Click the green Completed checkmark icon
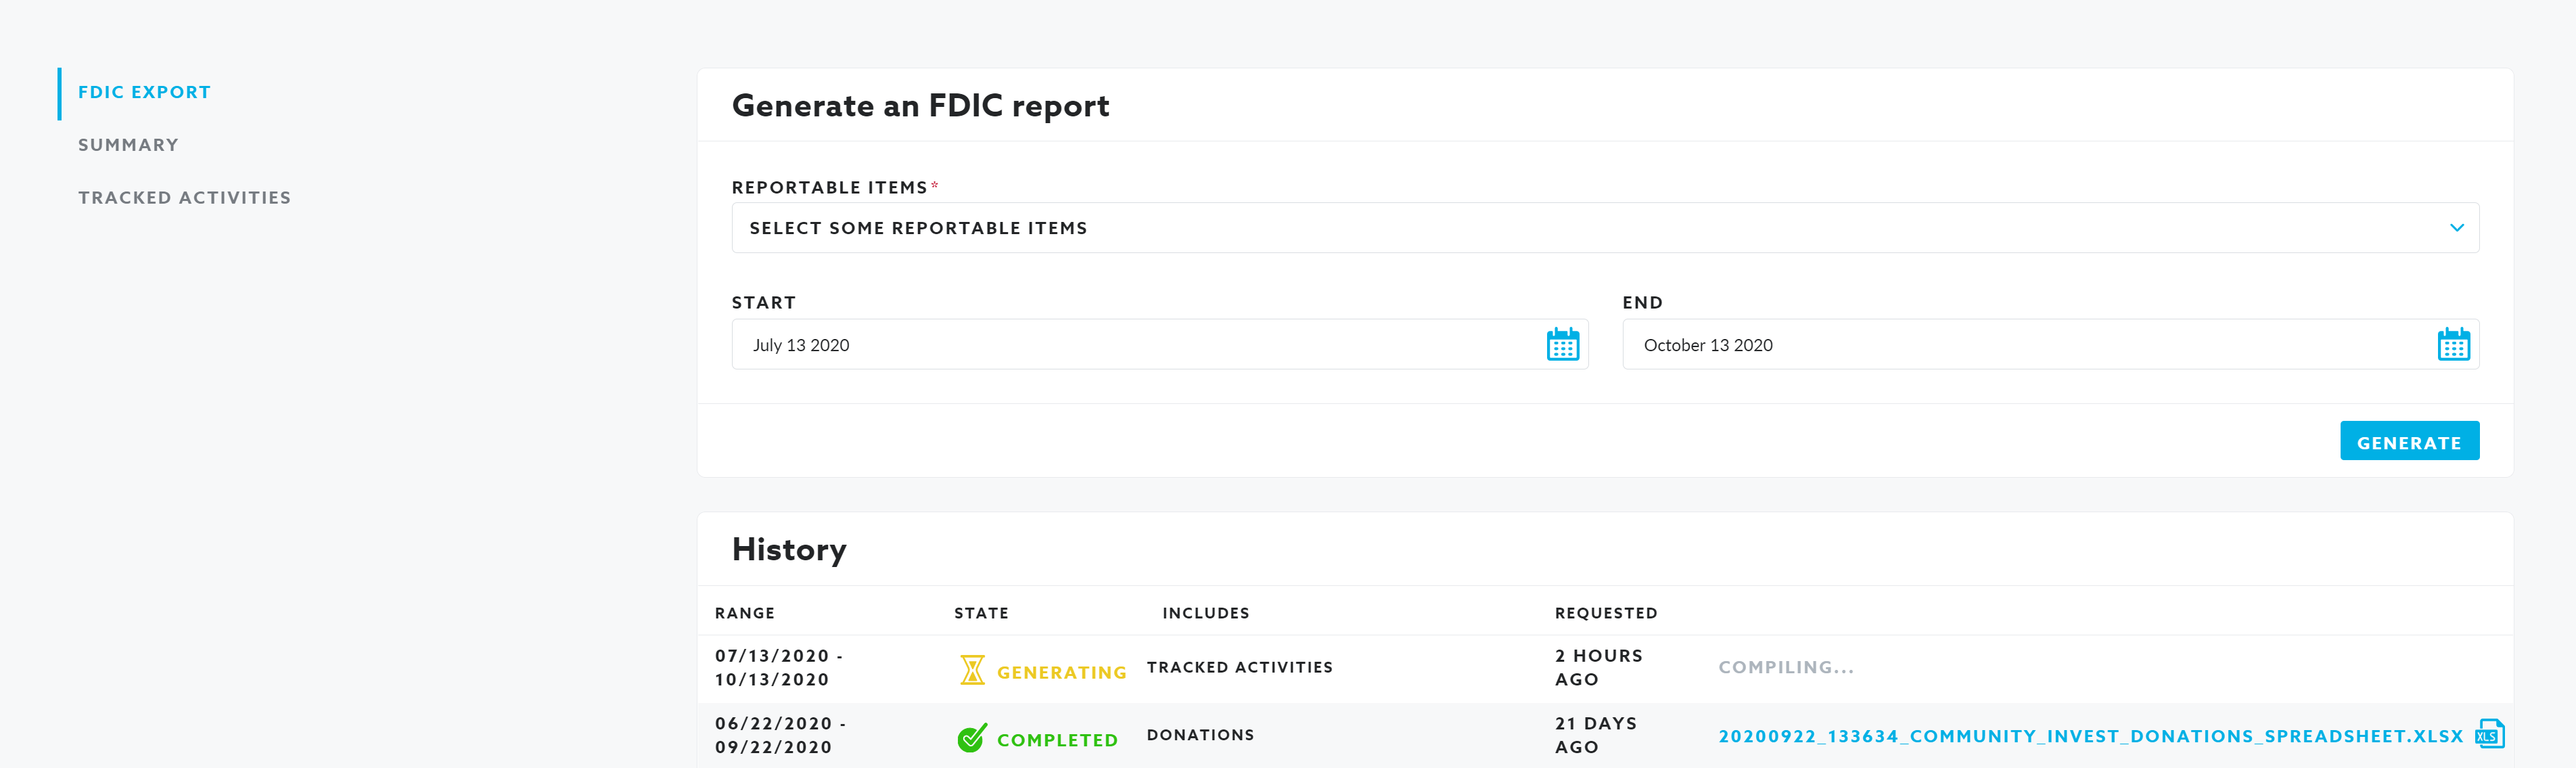 [971, 738]
